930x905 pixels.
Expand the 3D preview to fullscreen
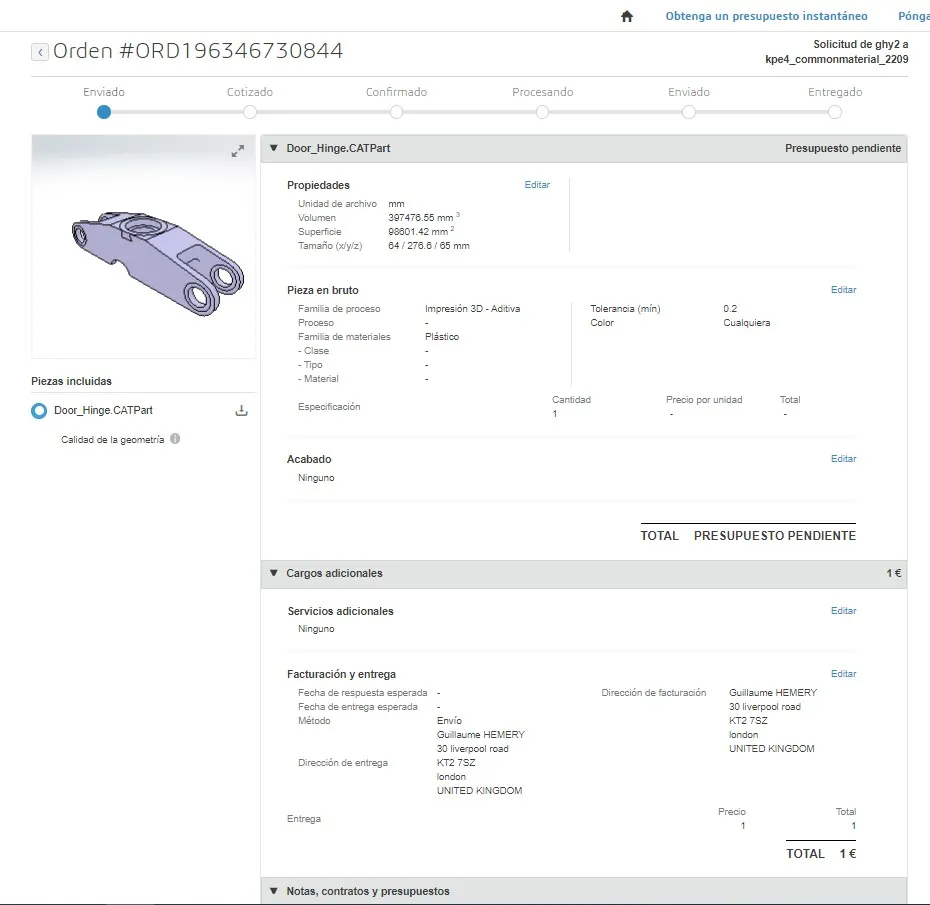click(x=237, y=151)
